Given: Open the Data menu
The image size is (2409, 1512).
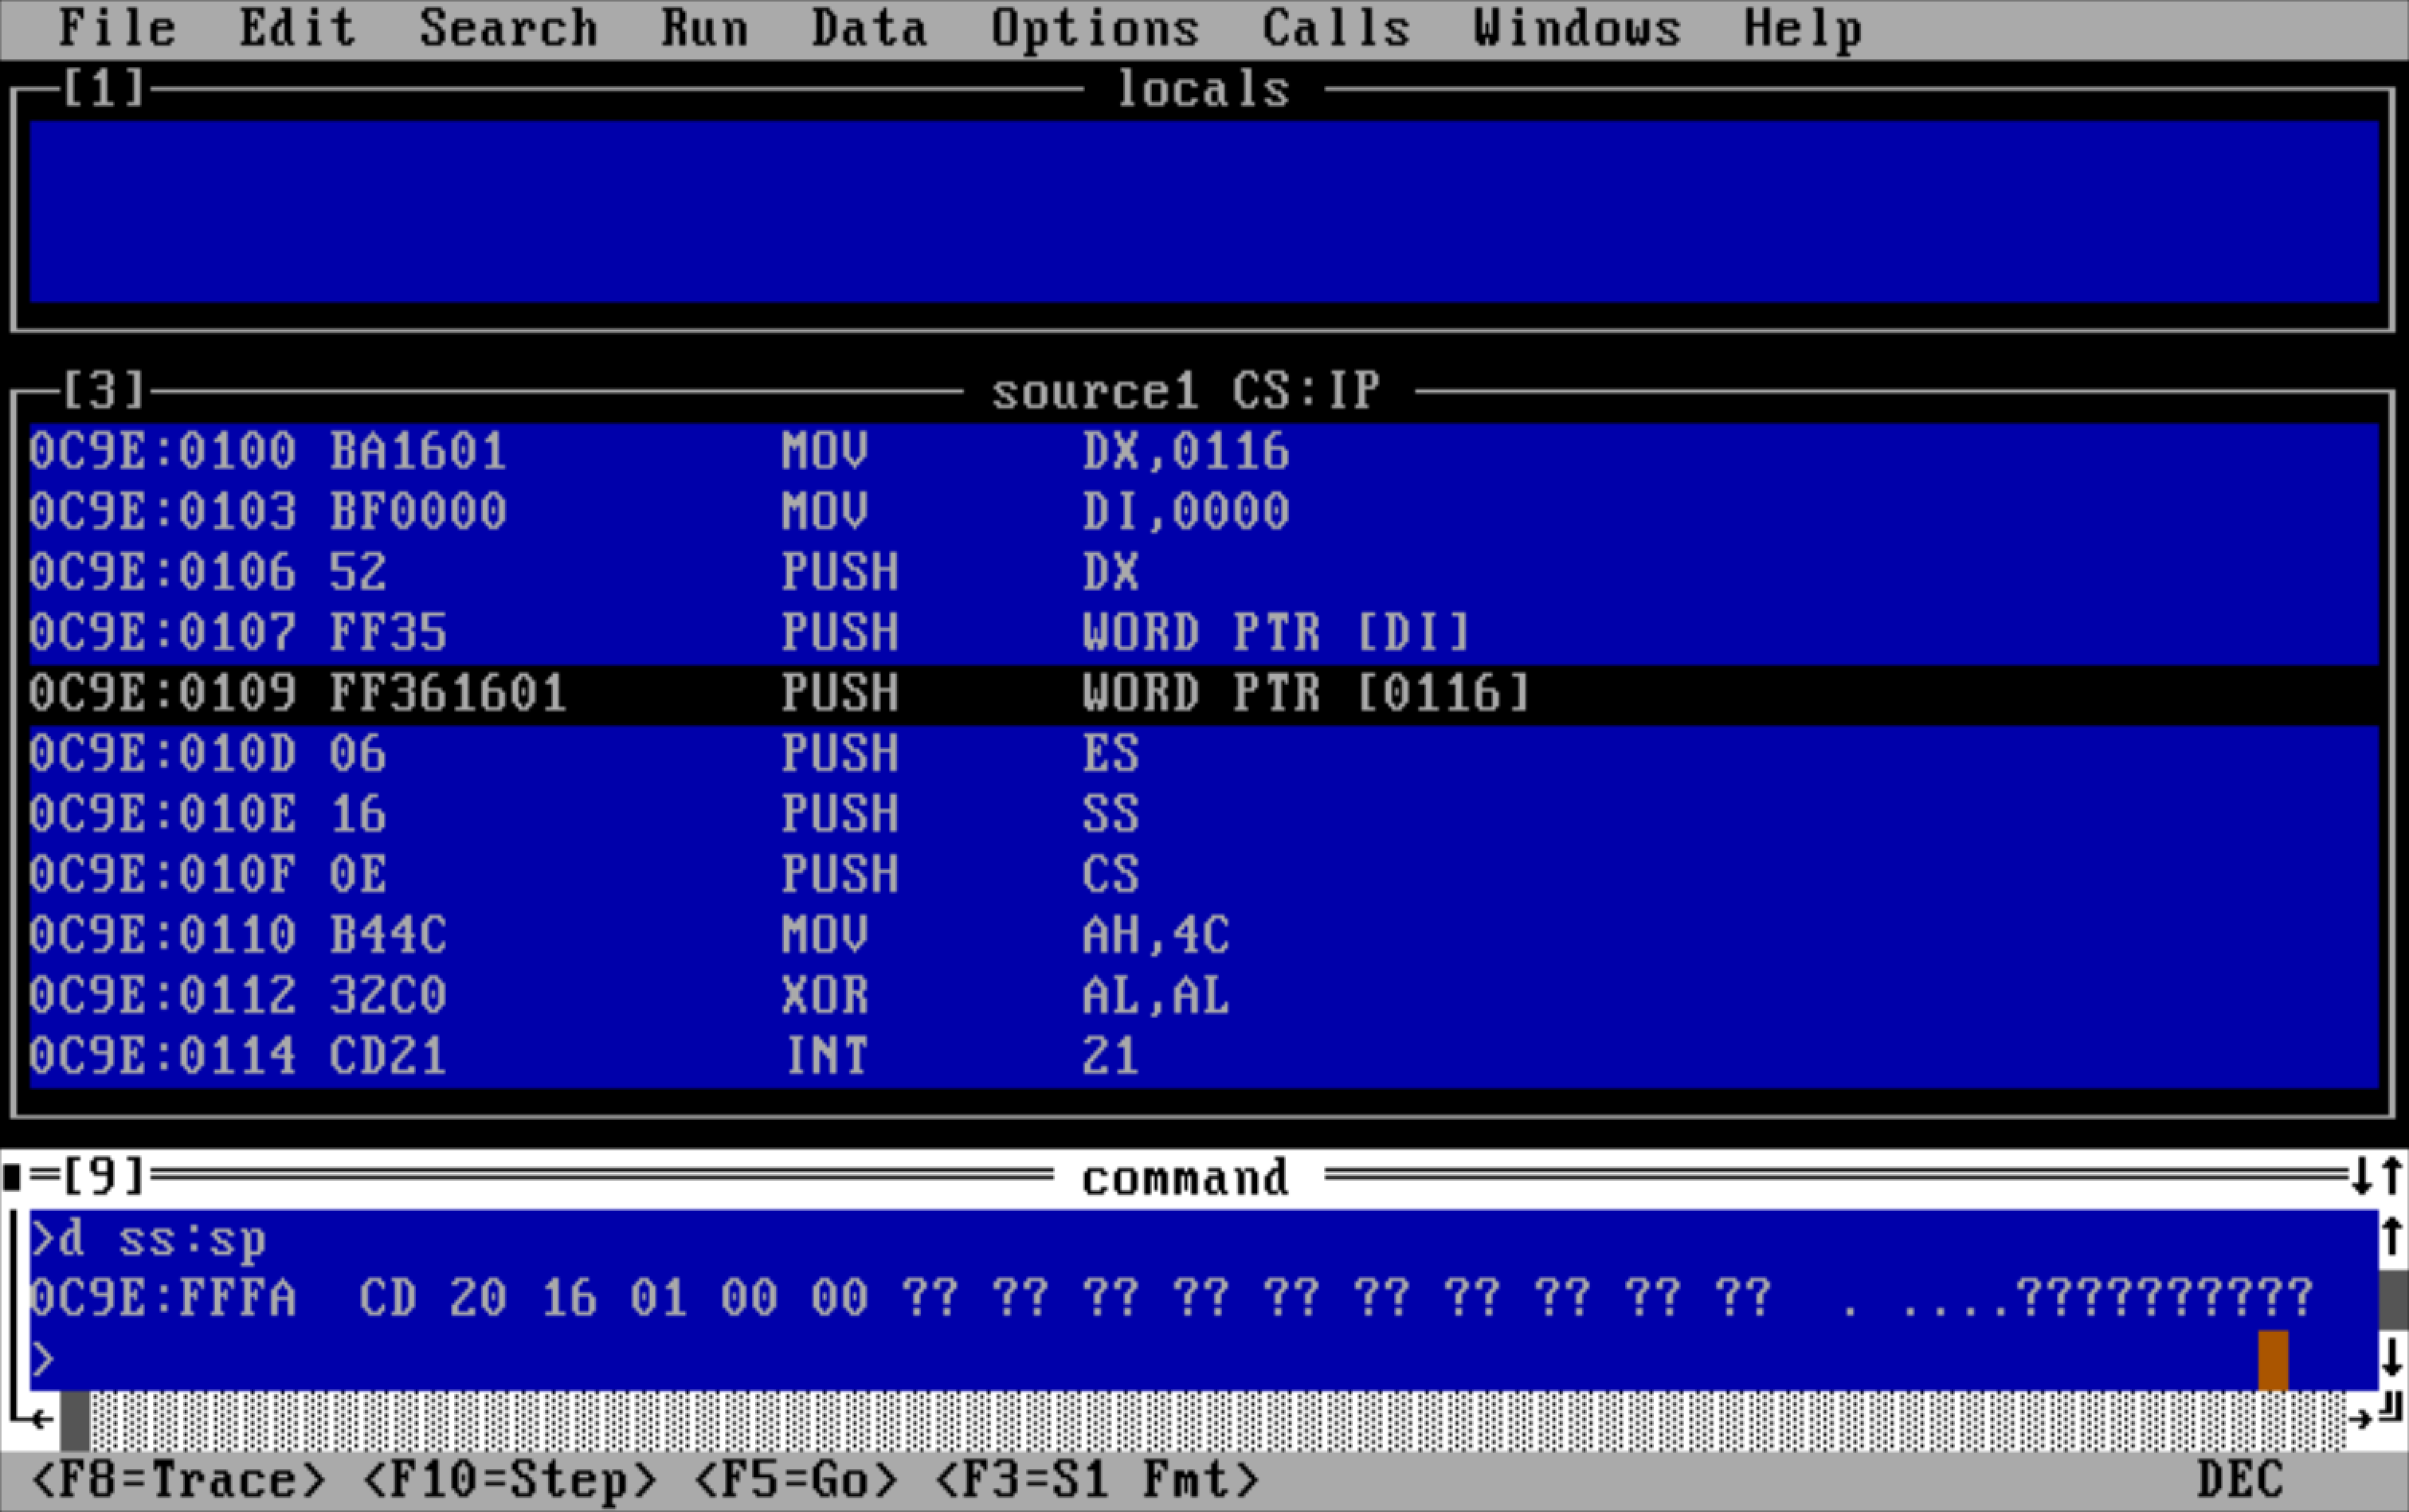Looking at the screenshot, I should point(869,28).
